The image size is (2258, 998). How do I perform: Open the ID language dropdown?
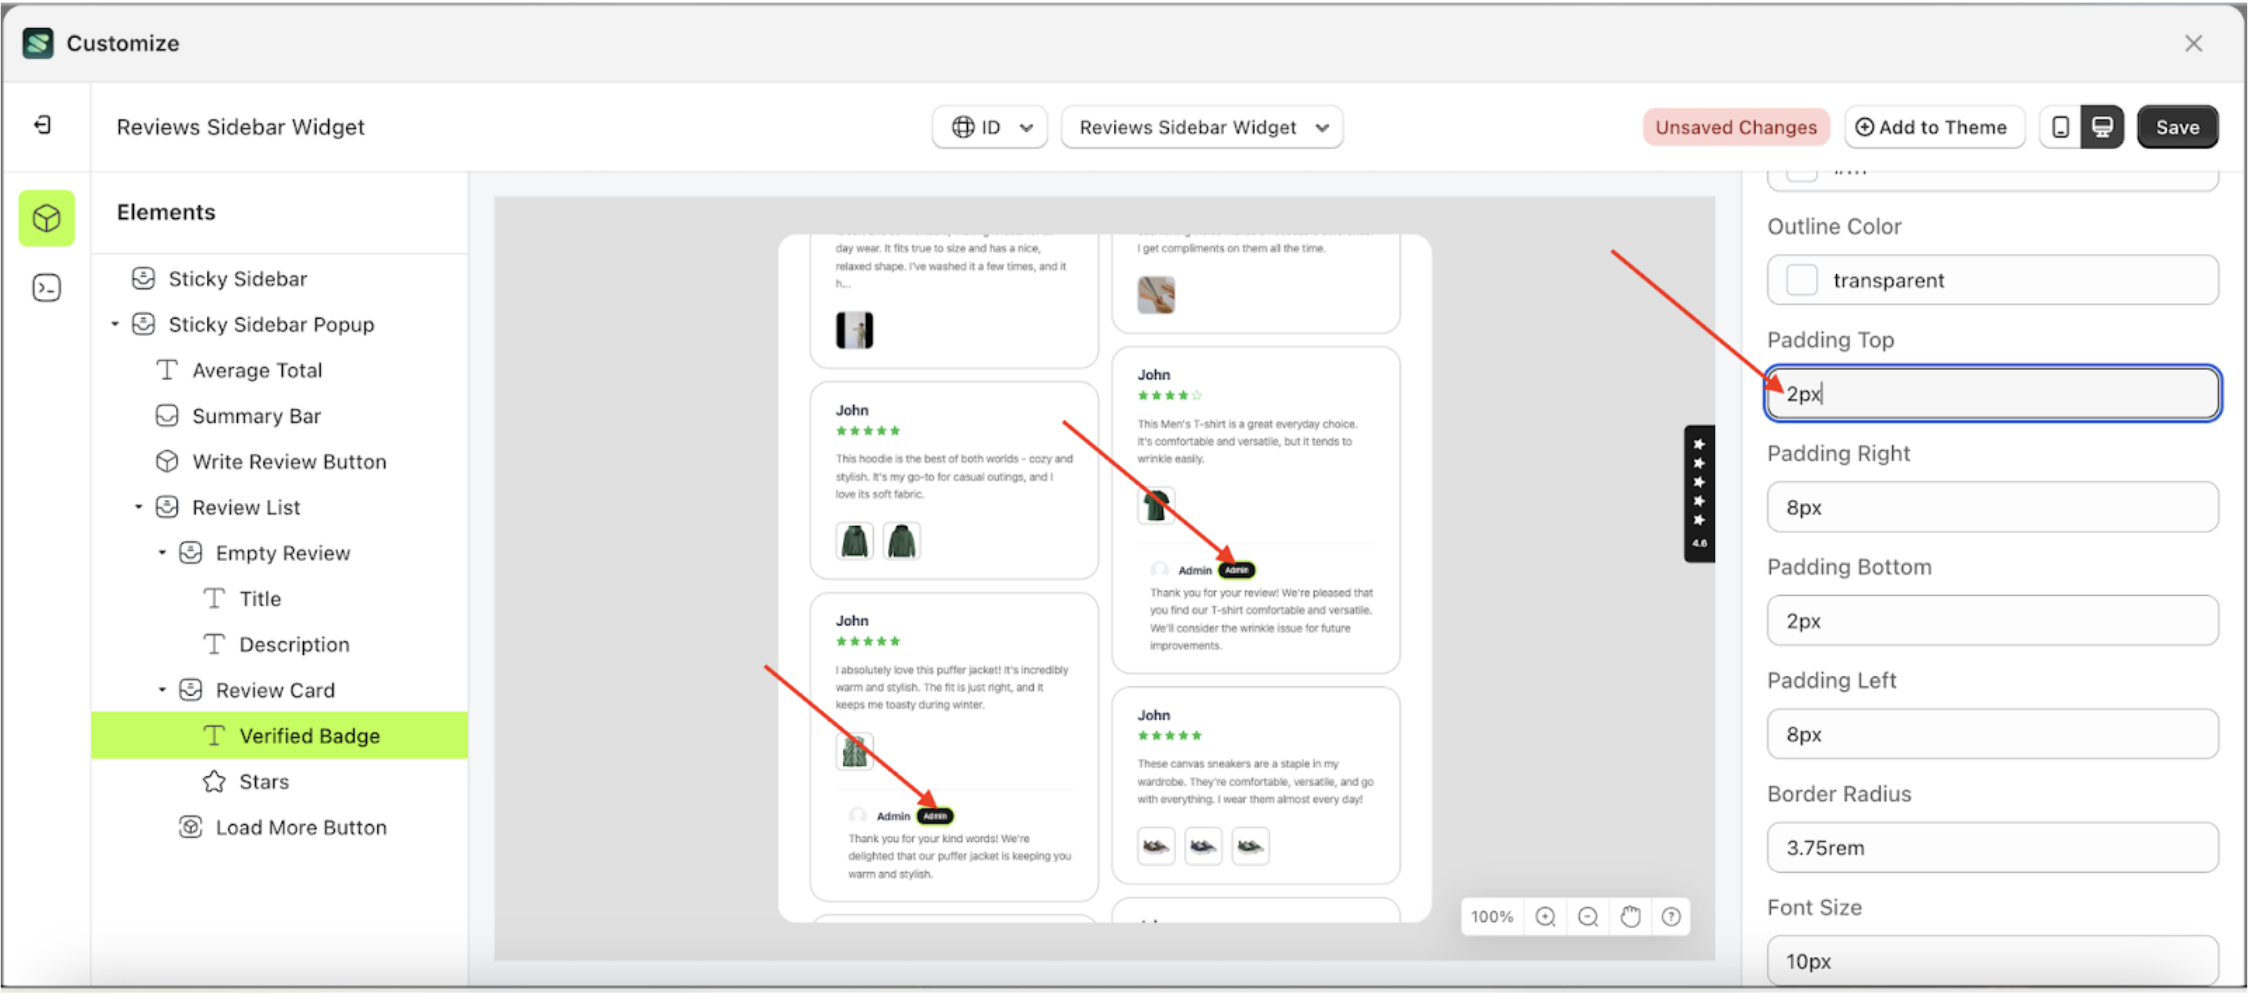click(x=990, y=127)
